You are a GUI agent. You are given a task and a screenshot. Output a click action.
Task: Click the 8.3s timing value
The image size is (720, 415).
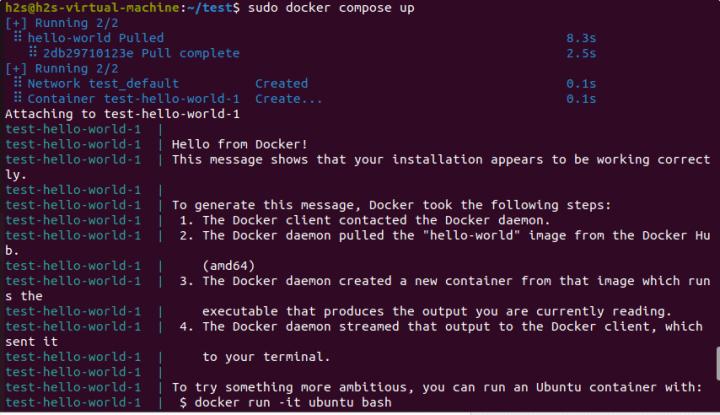click(581, 38)
